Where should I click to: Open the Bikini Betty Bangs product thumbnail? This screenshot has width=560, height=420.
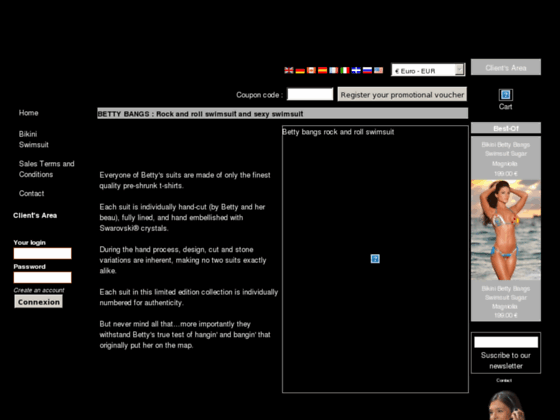pos(506,230)
